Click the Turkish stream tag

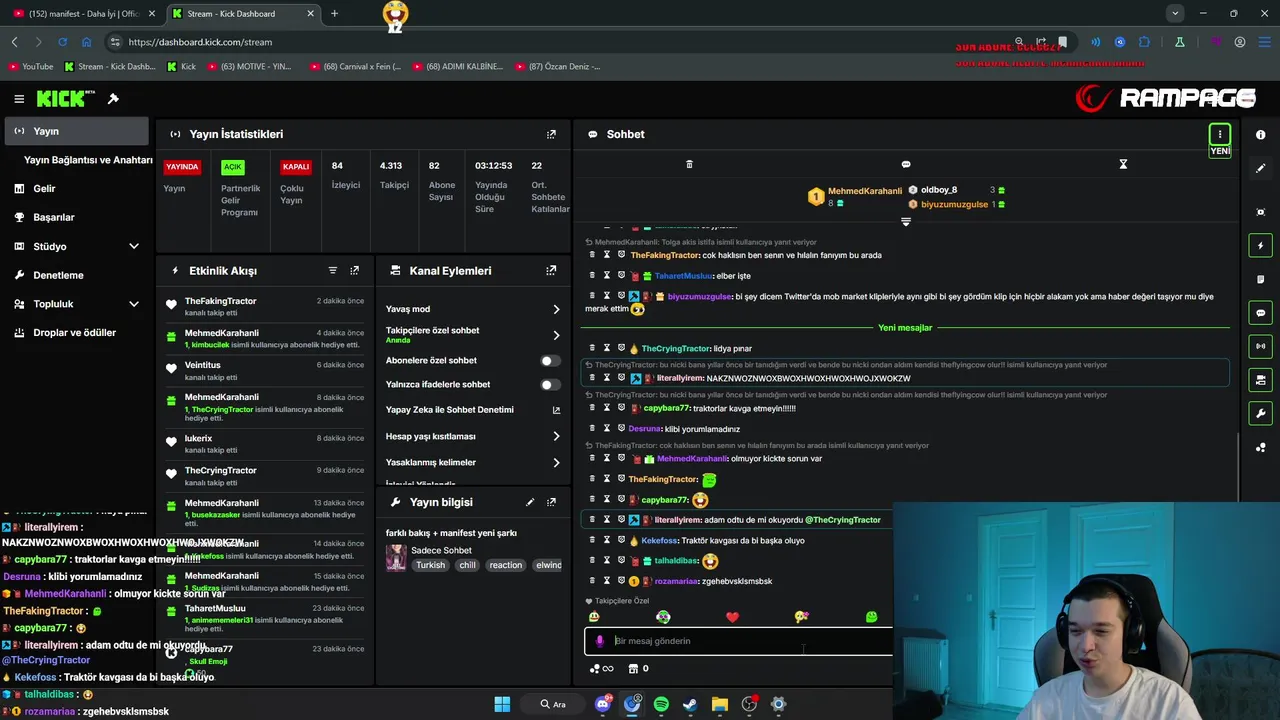pos(431,565)
